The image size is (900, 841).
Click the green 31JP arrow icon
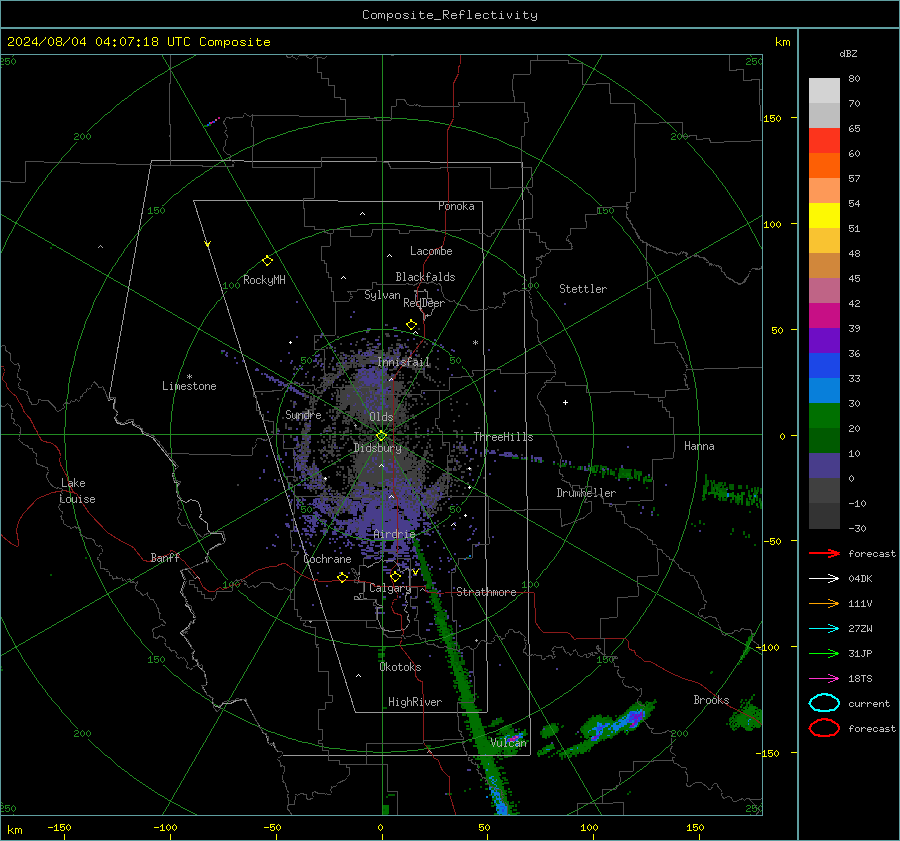[824, 653]
